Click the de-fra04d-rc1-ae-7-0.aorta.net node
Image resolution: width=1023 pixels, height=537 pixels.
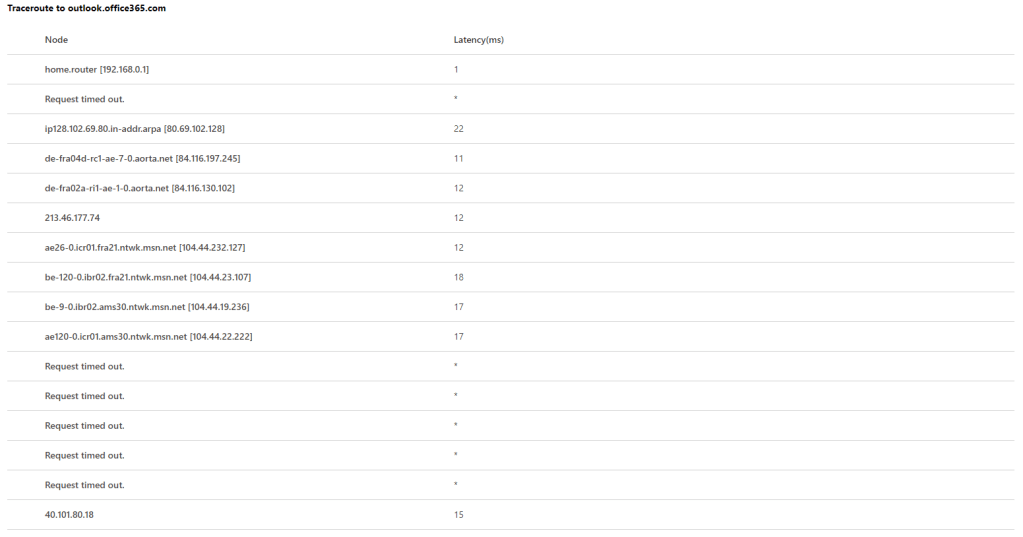click(142, 159)
